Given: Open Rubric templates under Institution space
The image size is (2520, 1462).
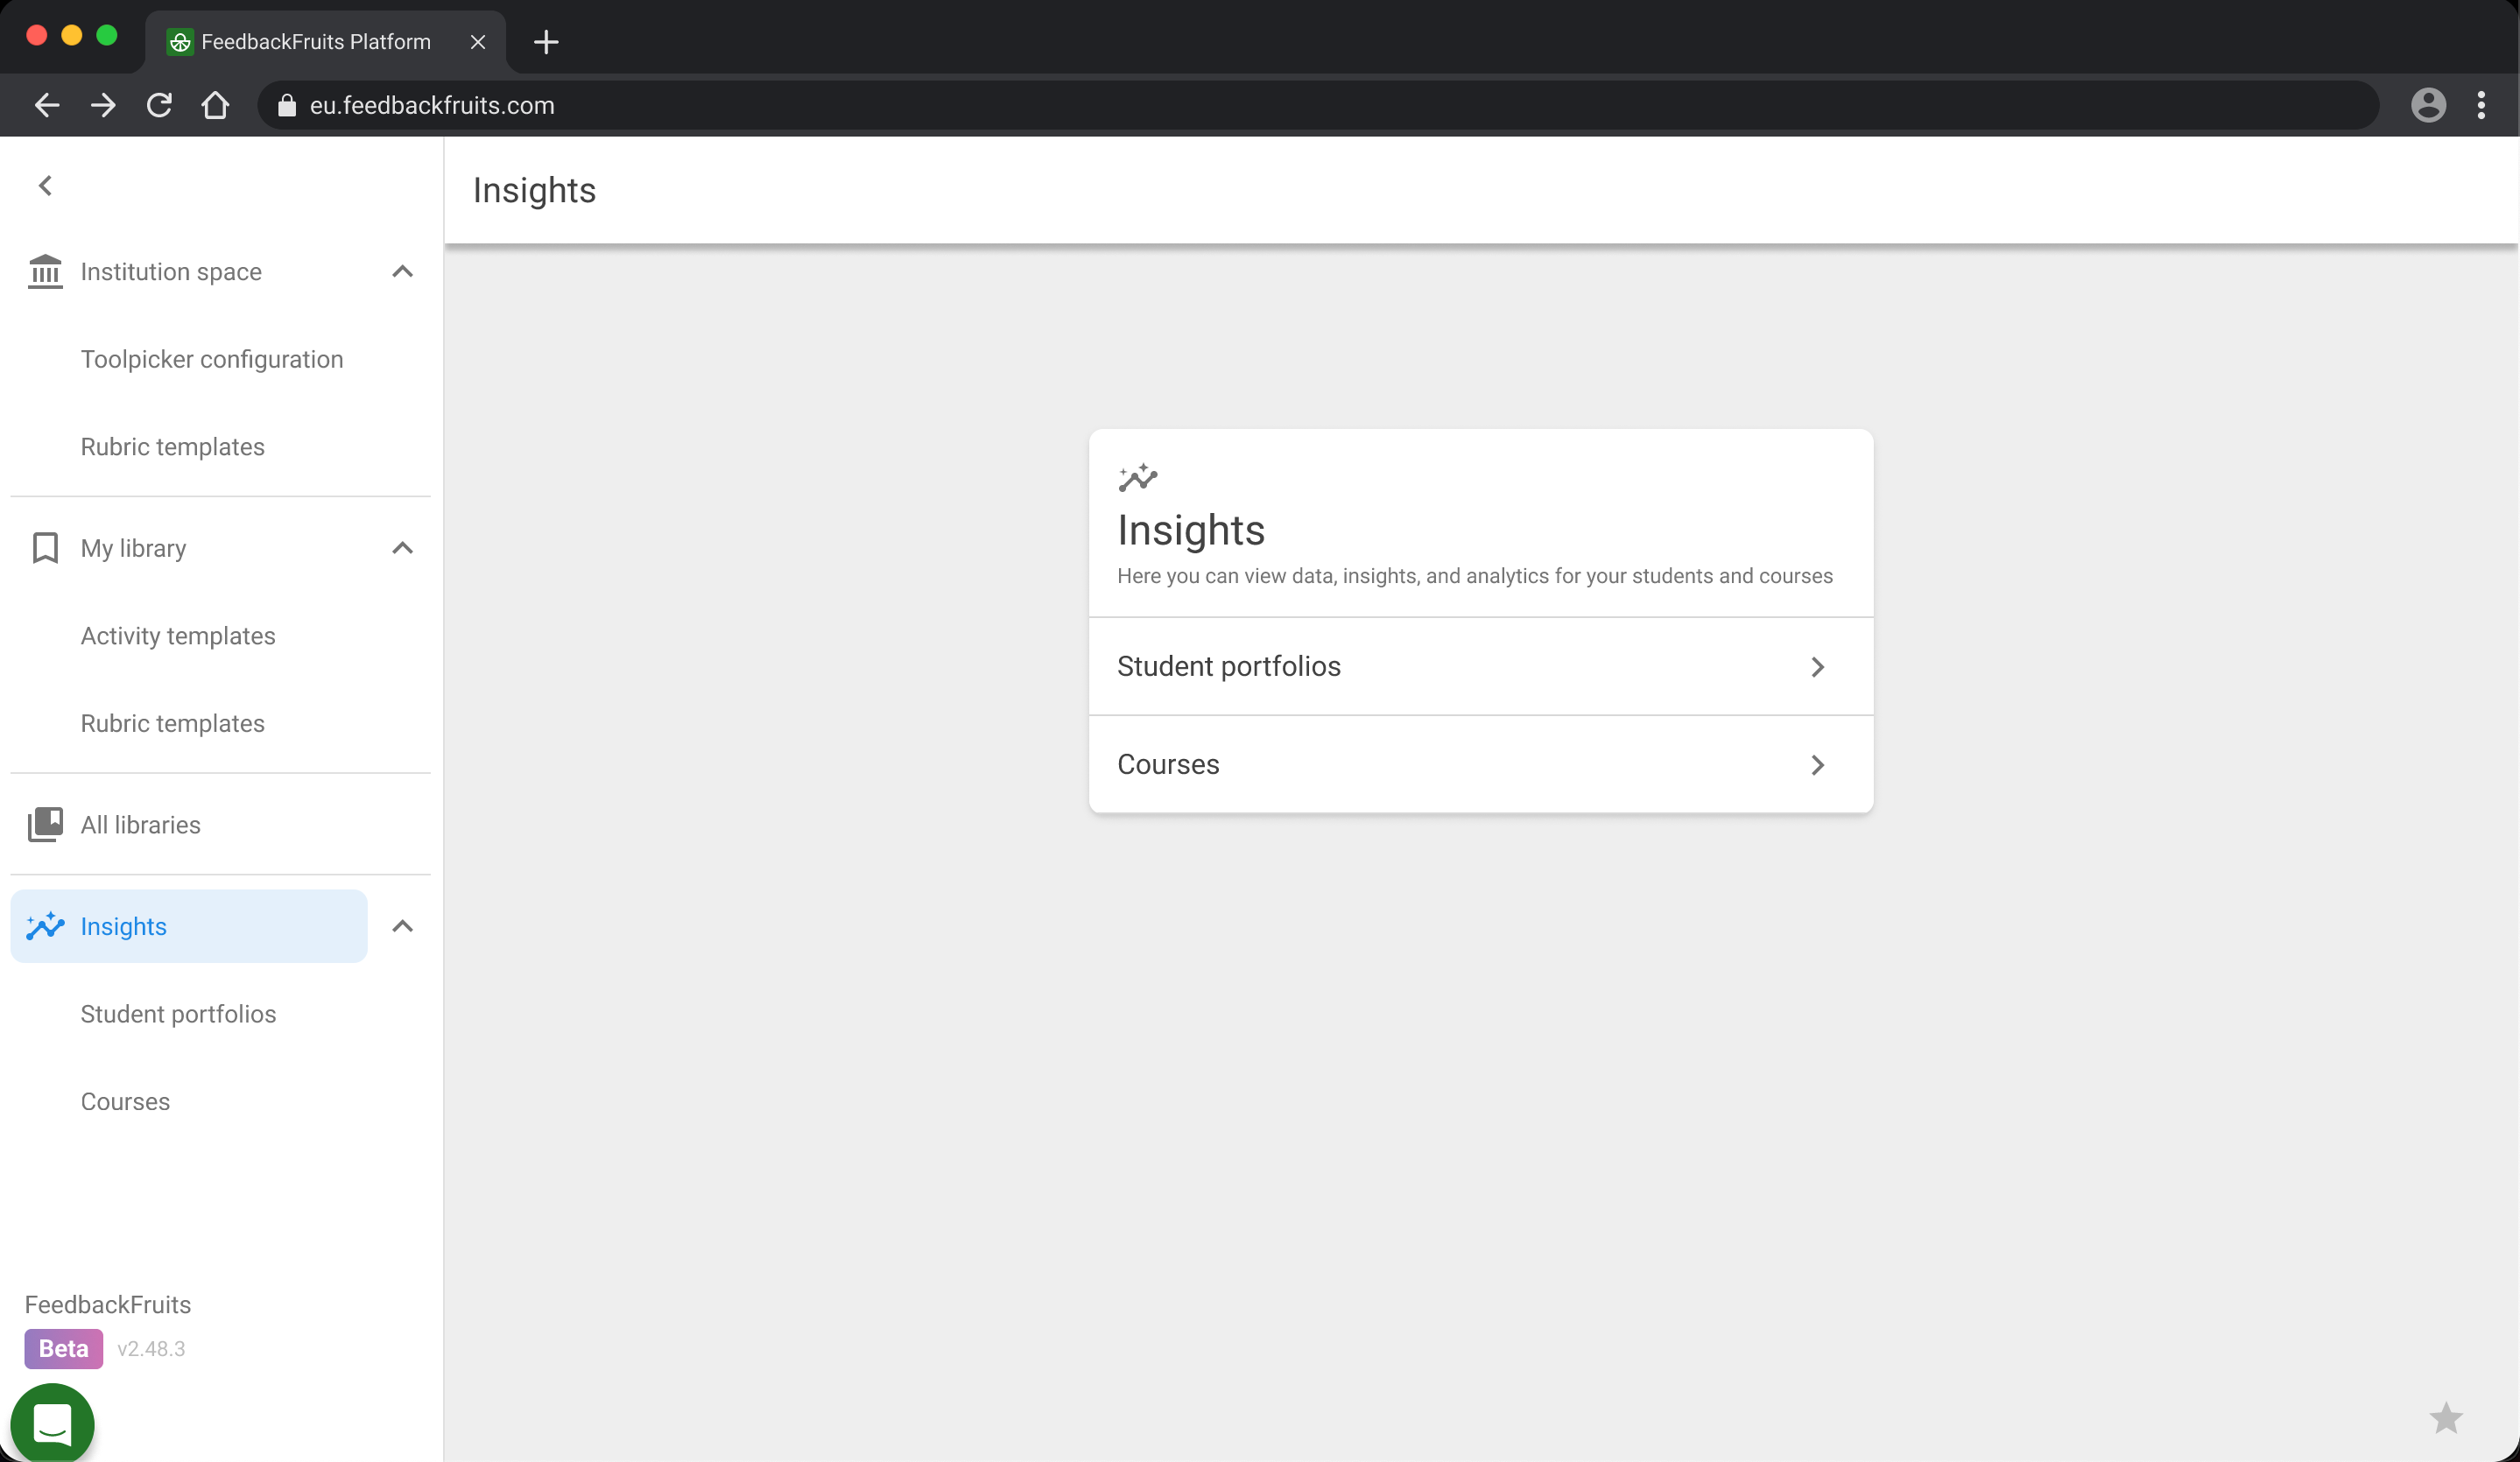Looking at the screenshot, I should pos(173,447).
